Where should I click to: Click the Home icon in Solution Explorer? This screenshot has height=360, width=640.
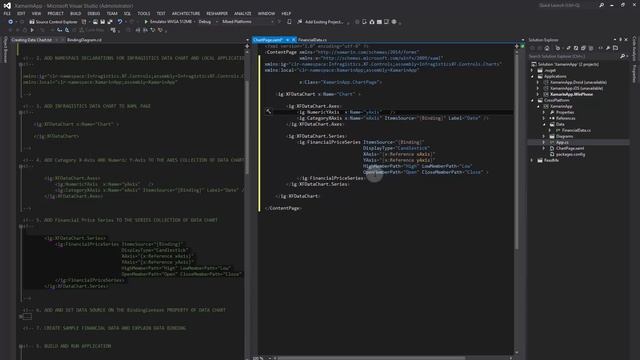pos(547,48)
